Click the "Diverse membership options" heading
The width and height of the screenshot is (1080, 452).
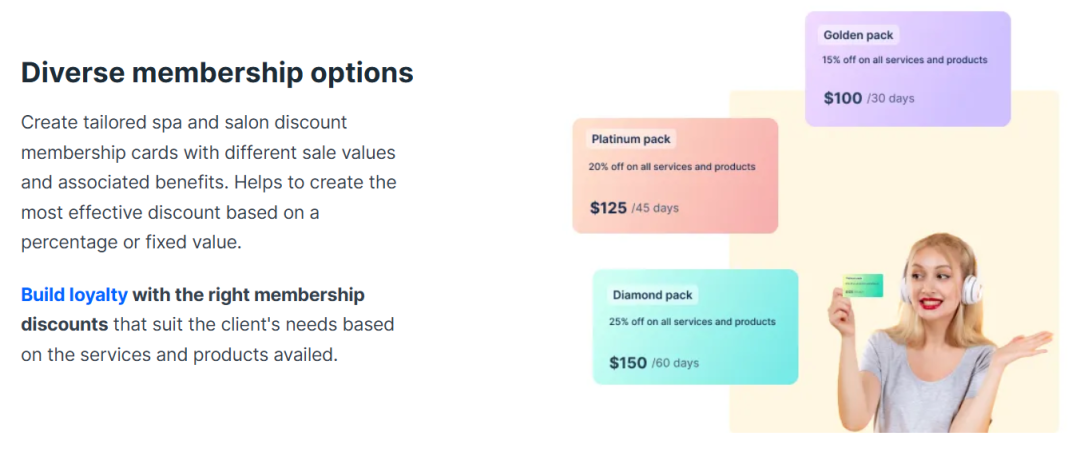coord(217,73)
